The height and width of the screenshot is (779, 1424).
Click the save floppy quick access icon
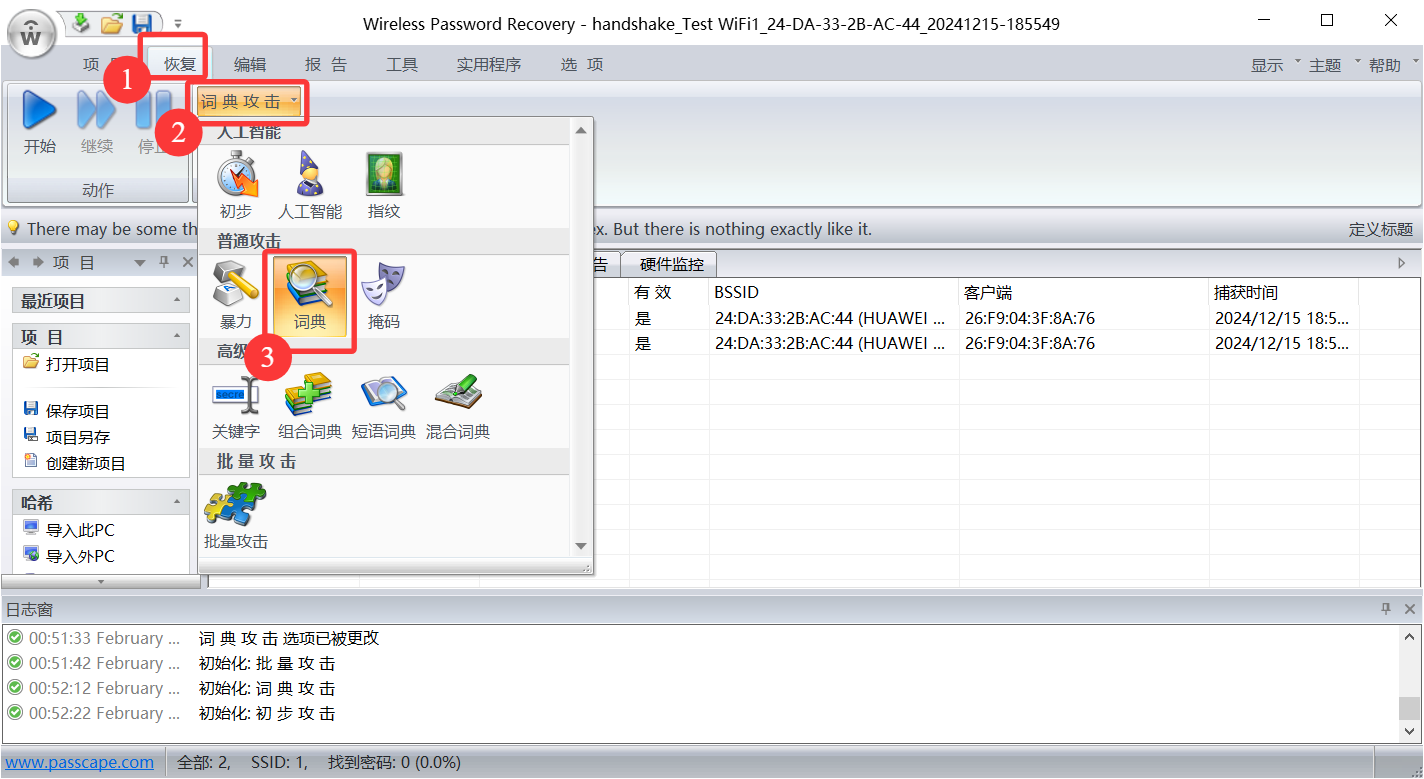click(x=142, y=22)
